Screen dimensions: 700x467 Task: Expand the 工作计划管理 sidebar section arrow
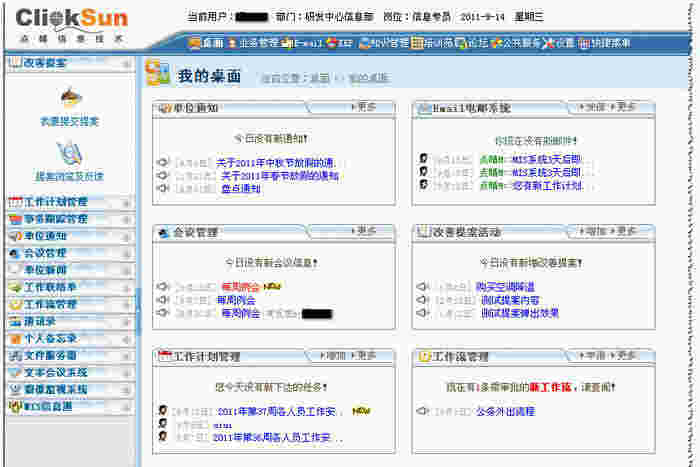(x=126, y=203)
